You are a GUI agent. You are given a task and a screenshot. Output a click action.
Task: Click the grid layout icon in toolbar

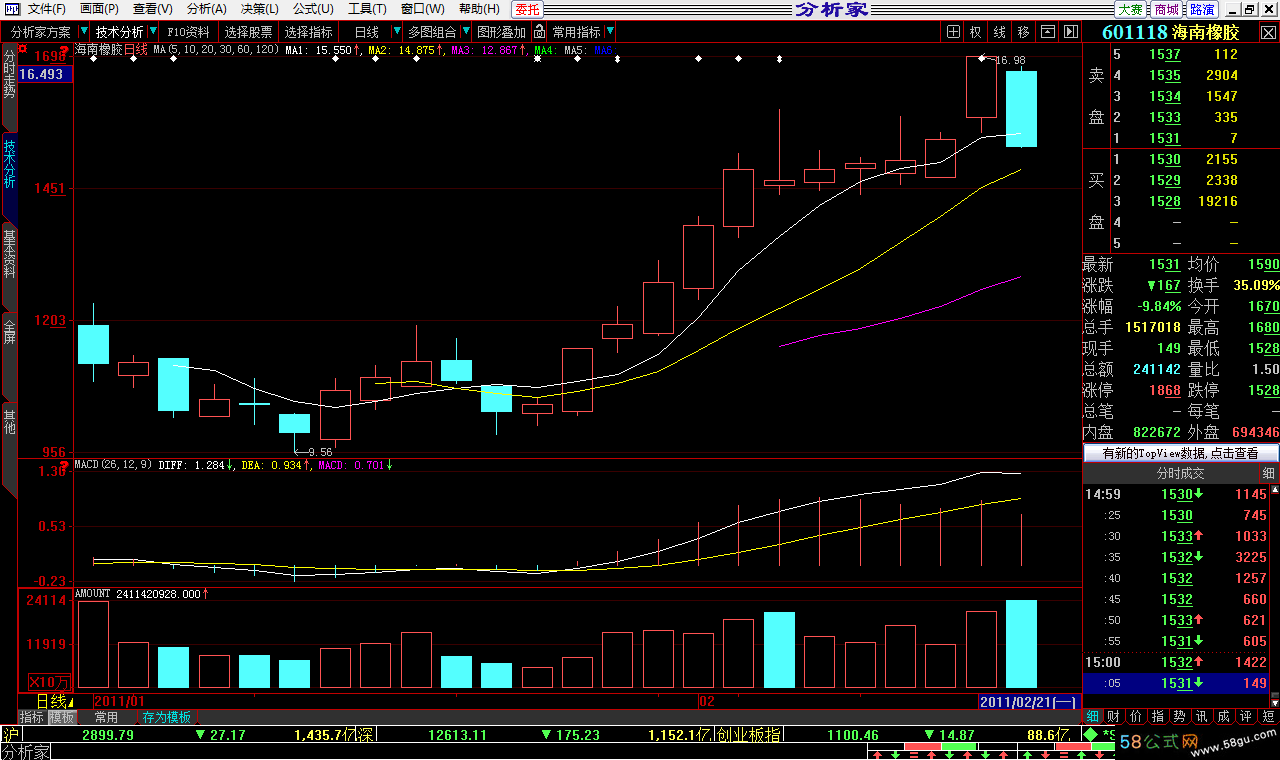click(x=953, y=32)
